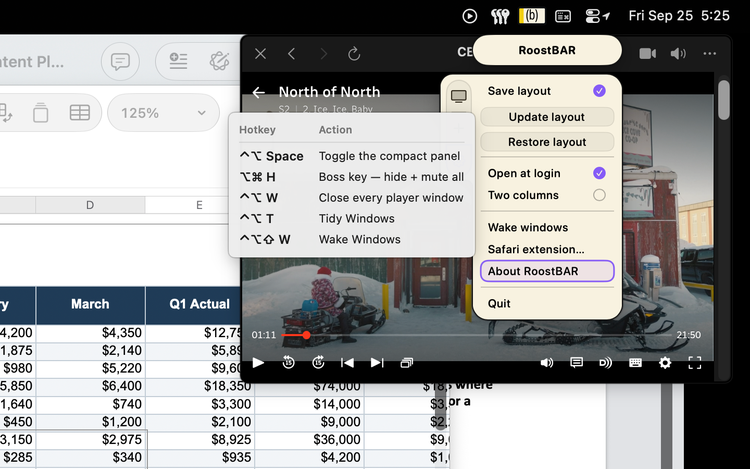This screenshot has width=750, height=469.
Task: Reload the player page
Action: [x=354, y=54]
